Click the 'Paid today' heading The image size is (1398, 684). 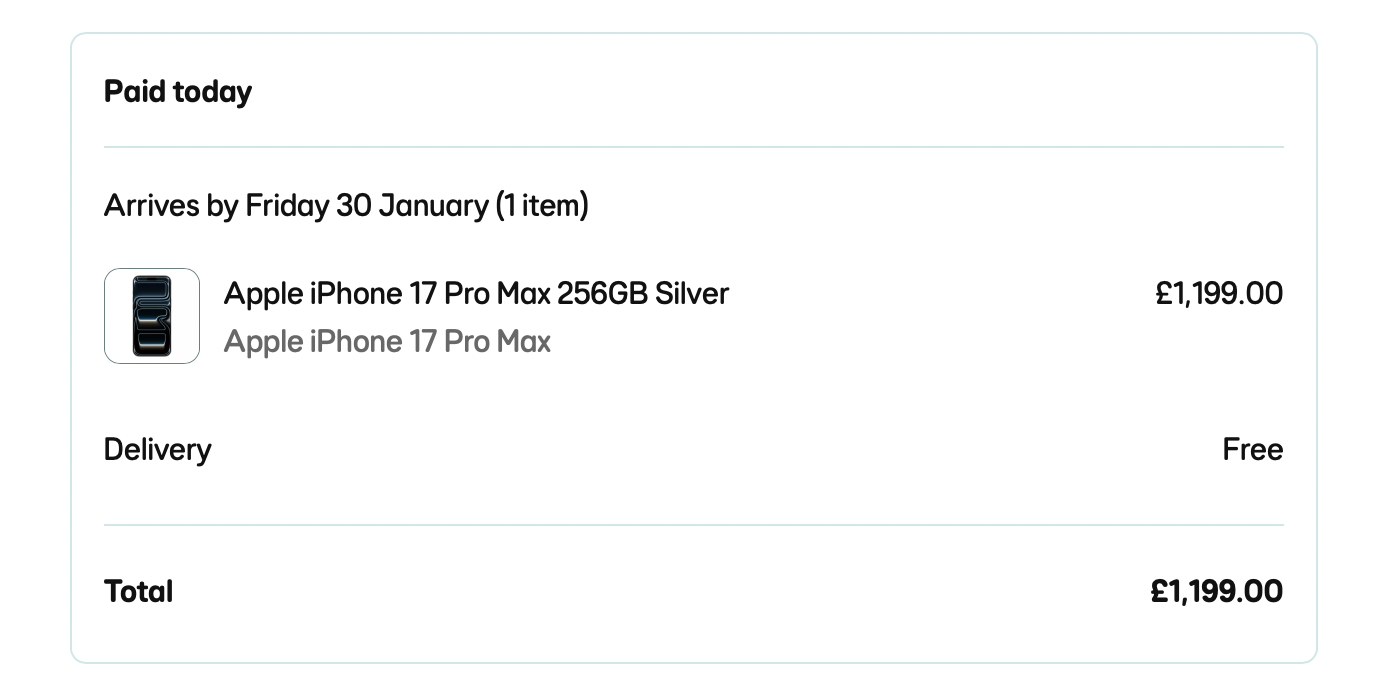click(178, 92)
